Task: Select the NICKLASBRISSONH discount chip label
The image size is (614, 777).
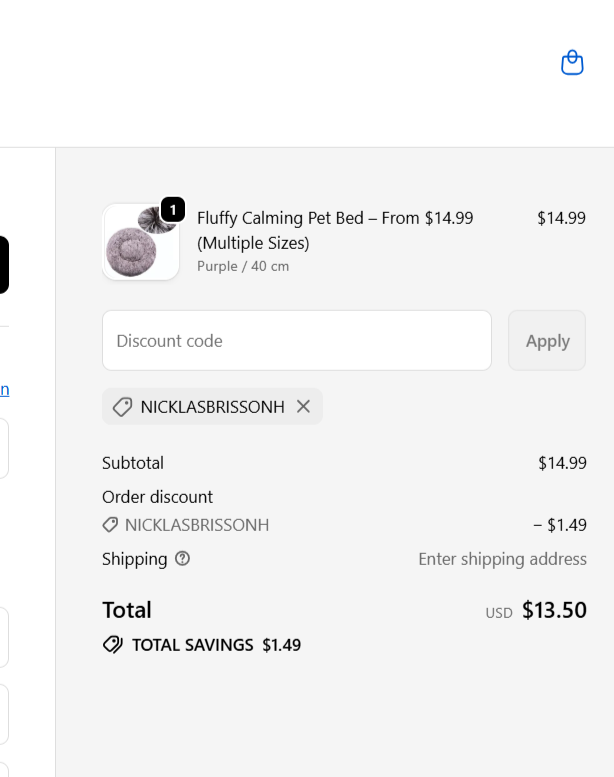Action: (x=212, y=407)
